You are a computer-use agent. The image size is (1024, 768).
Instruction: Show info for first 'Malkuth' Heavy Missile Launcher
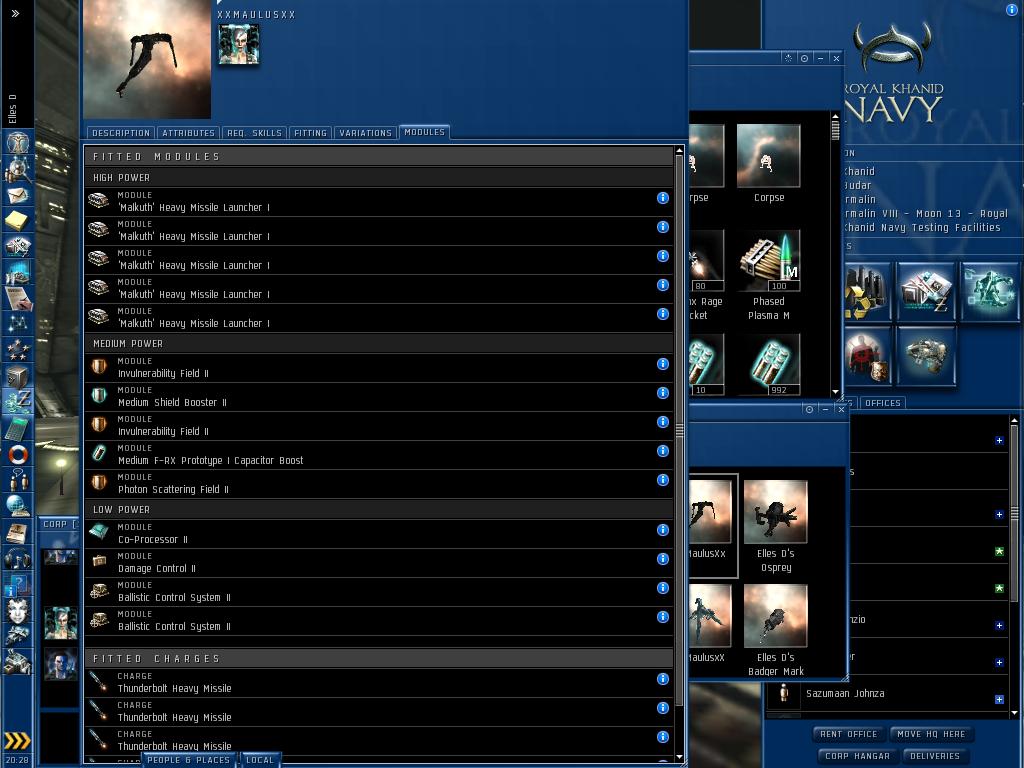pos(662,198)
